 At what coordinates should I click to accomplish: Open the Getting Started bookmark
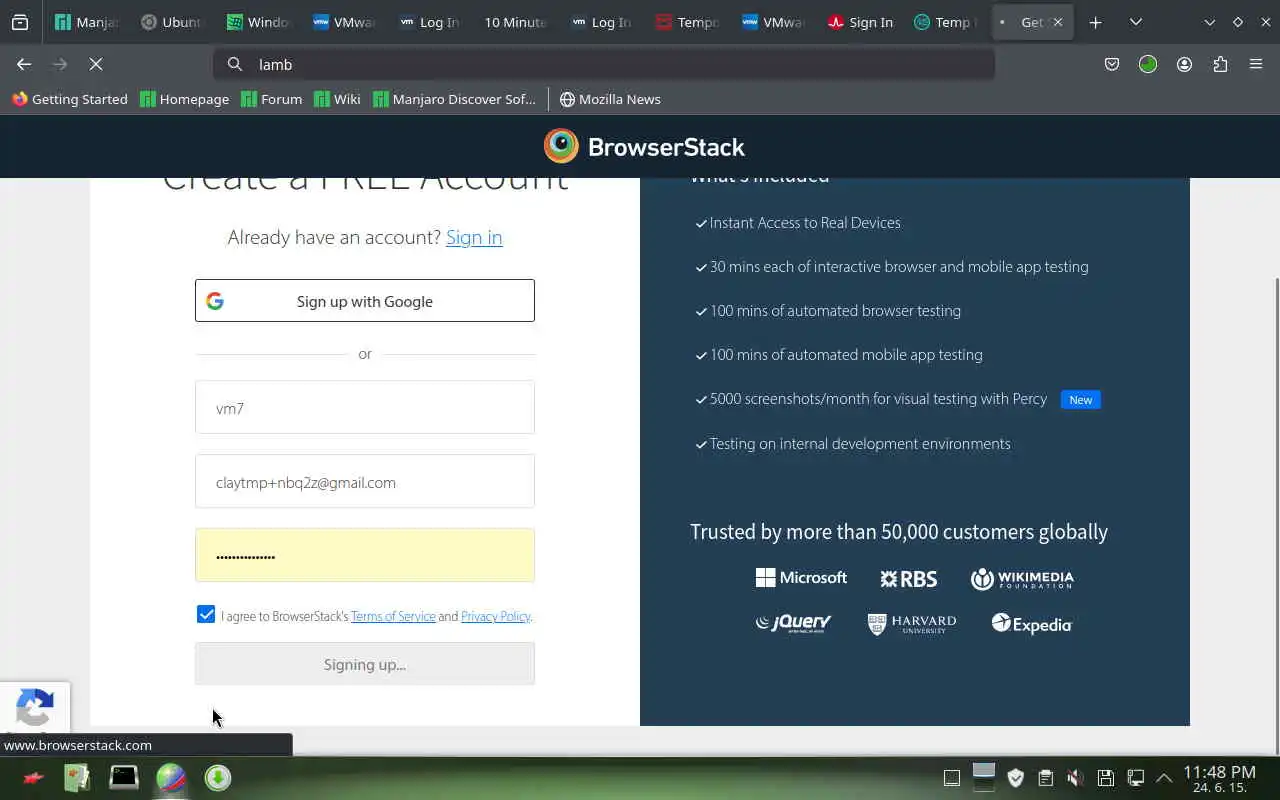coord(70,99)
